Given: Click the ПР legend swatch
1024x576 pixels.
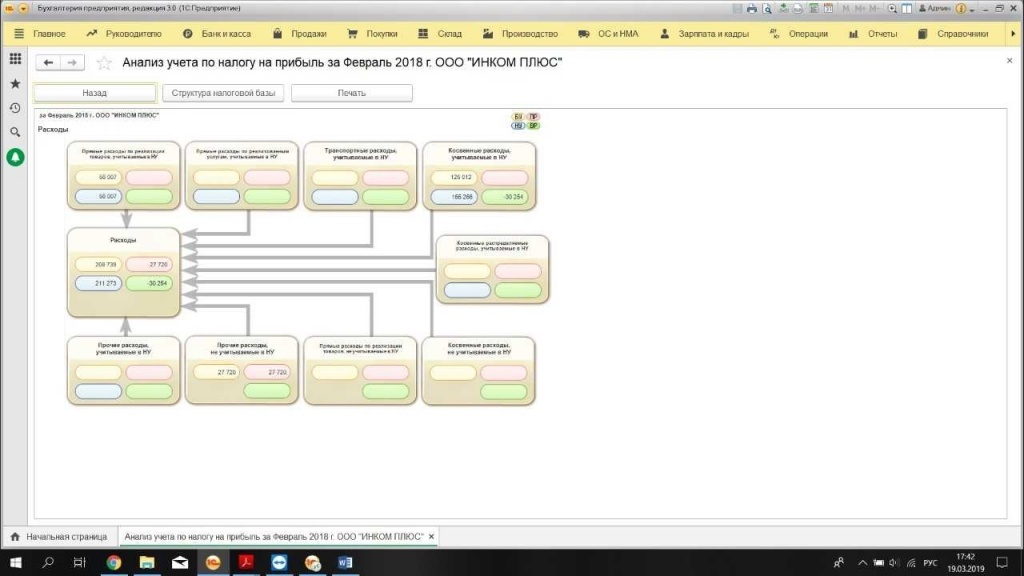Looking at the screenshot, I should pos(534,116).
